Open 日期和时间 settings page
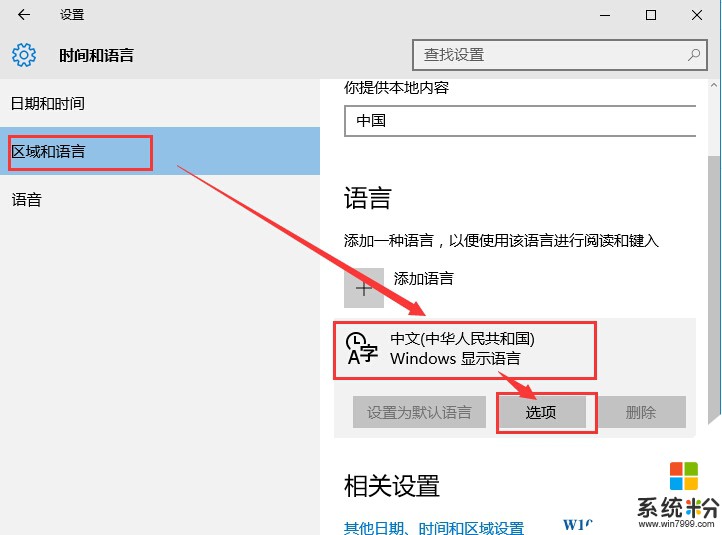Image resolution: width=722 pixels, height=535 pixels. pyautogui.click(x=160, y=104)
